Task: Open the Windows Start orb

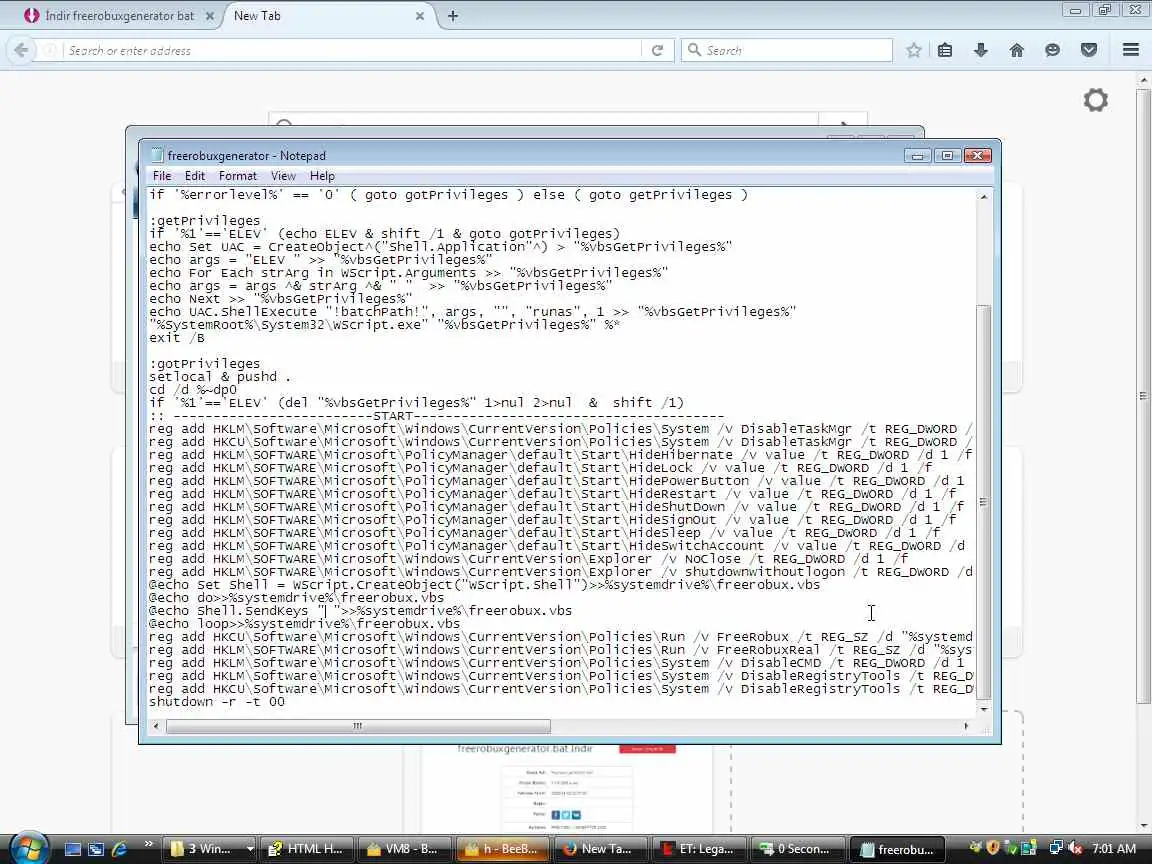Action: [x=30, y=849]
